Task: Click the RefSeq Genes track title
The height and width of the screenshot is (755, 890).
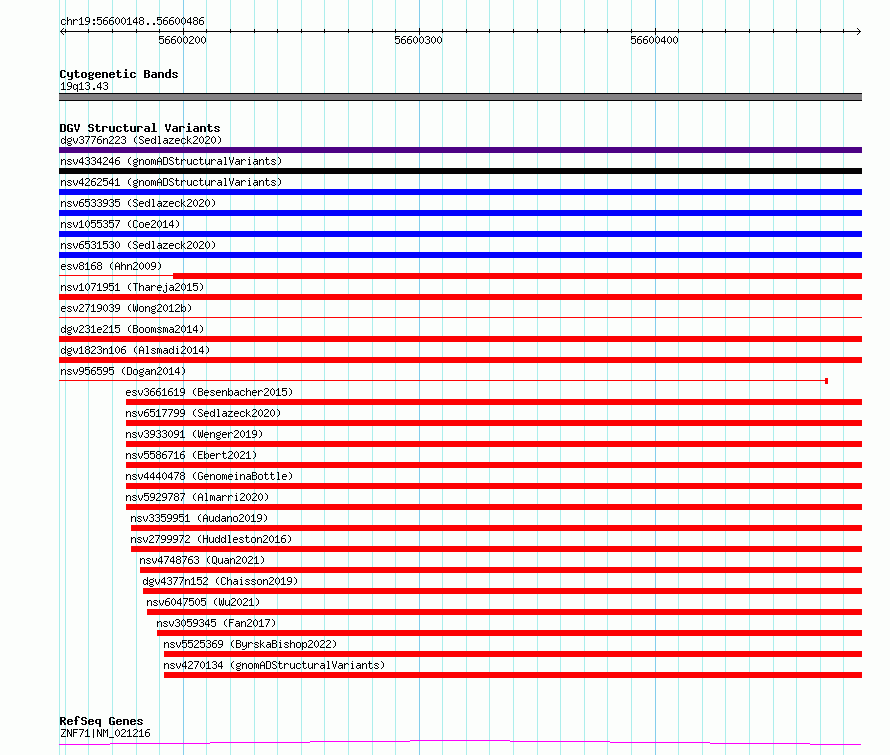Action: [101, 721]
